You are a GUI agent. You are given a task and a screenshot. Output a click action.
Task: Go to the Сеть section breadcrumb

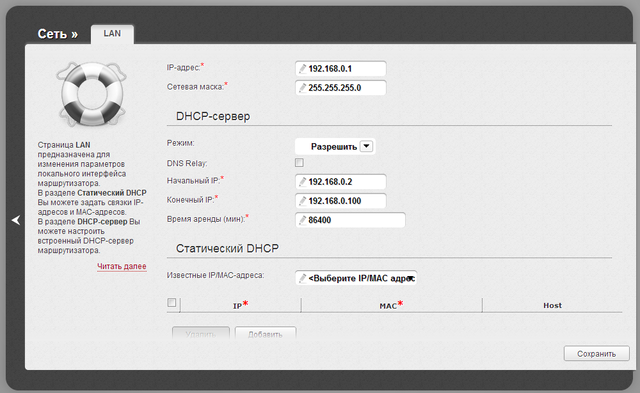coord(58,34)
